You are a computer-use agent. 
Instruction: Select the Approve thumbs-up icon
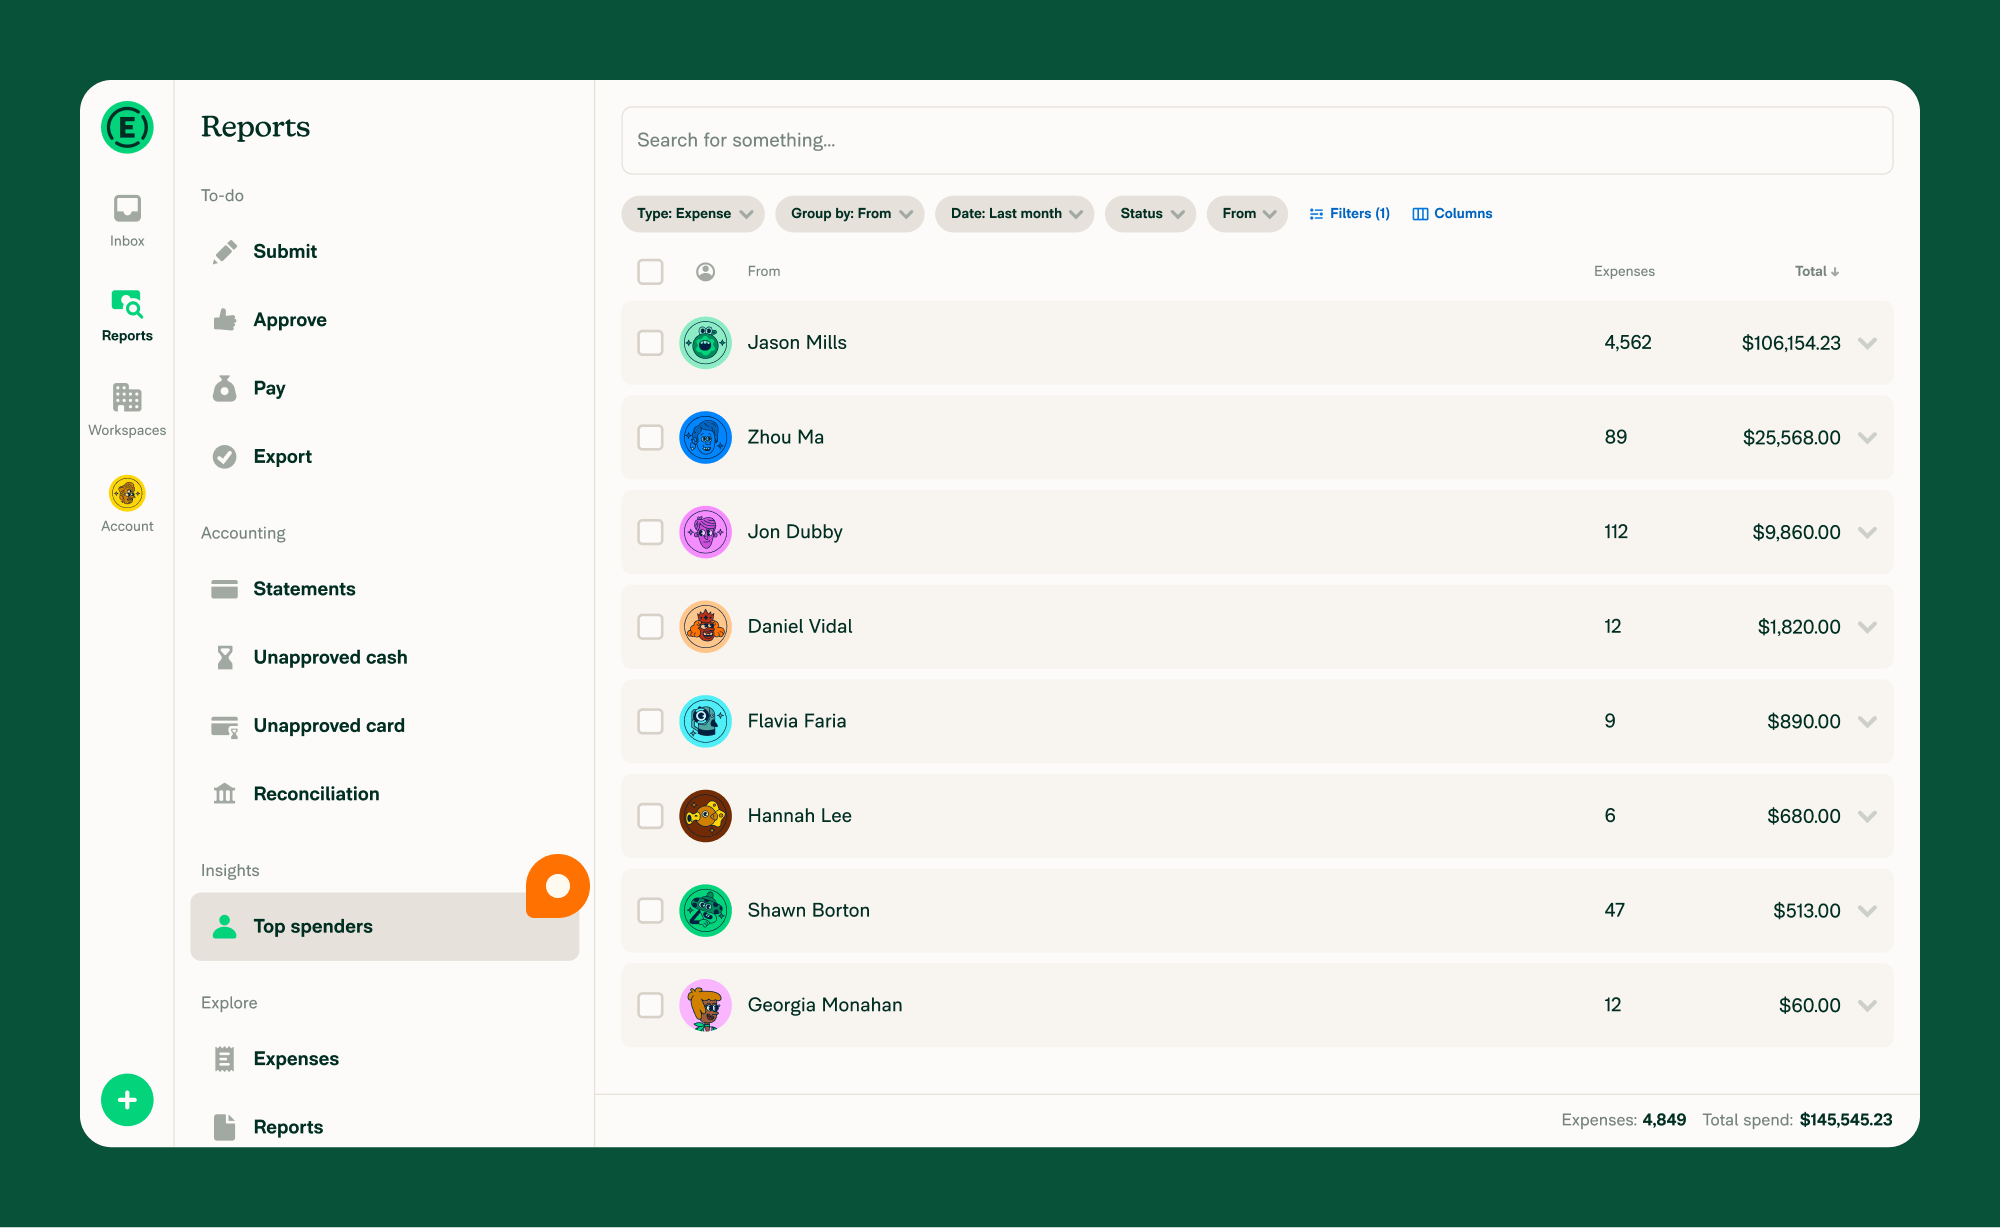(225, 319)
